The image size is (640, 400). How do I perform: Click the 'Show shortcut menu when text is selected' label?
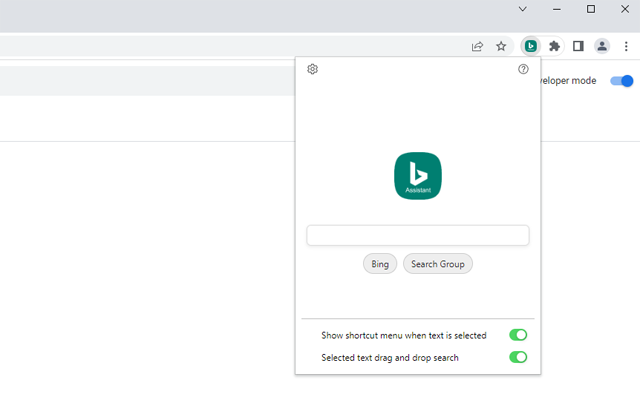tap(404, 336)
